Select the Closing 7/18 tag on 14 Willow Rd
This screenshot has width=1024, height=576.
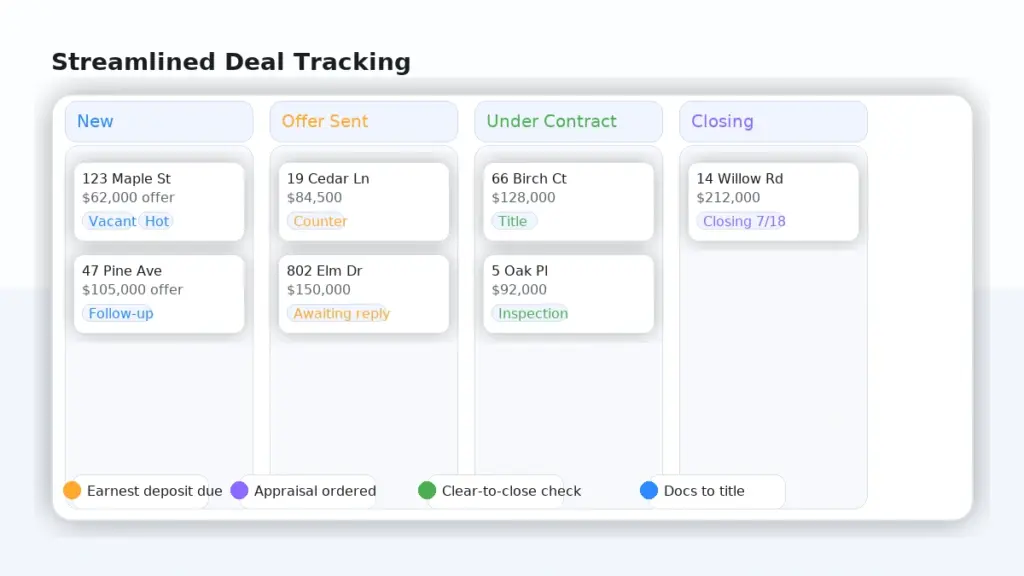(742, 221)
